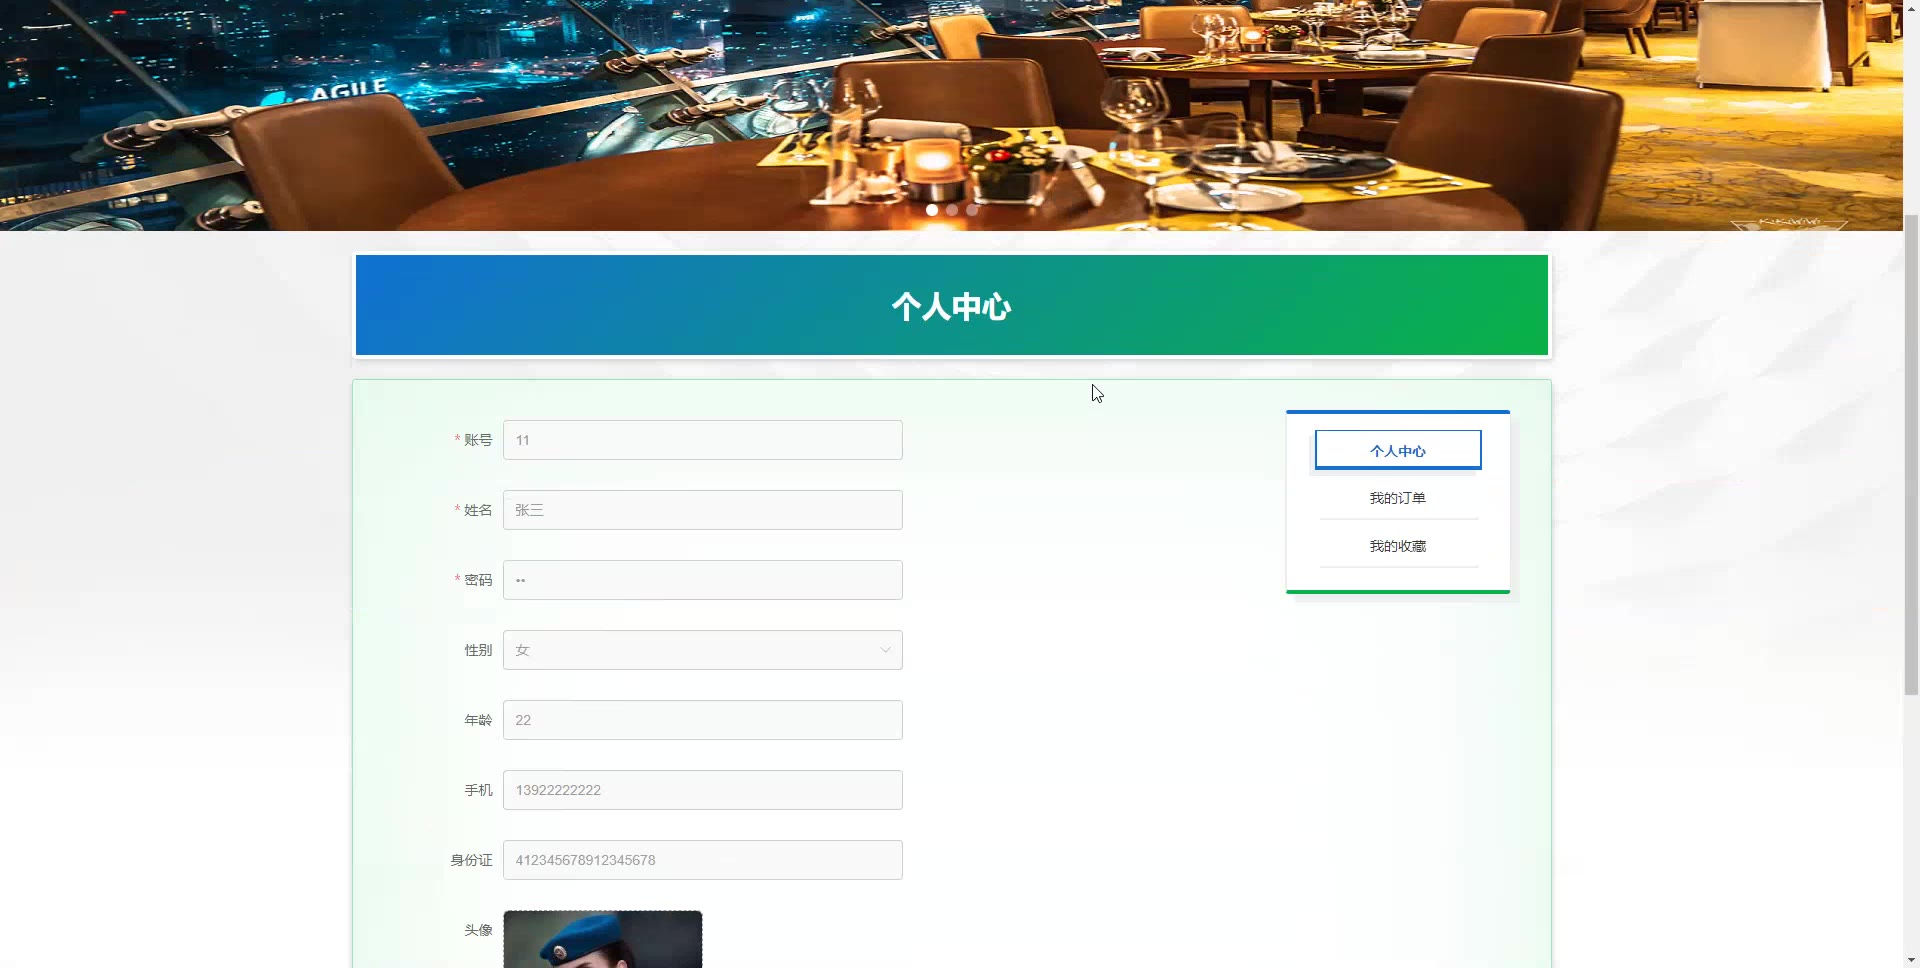Click the 身份证 field label
This screenshot has height=968, width=1920.
(x=471, y=860)
